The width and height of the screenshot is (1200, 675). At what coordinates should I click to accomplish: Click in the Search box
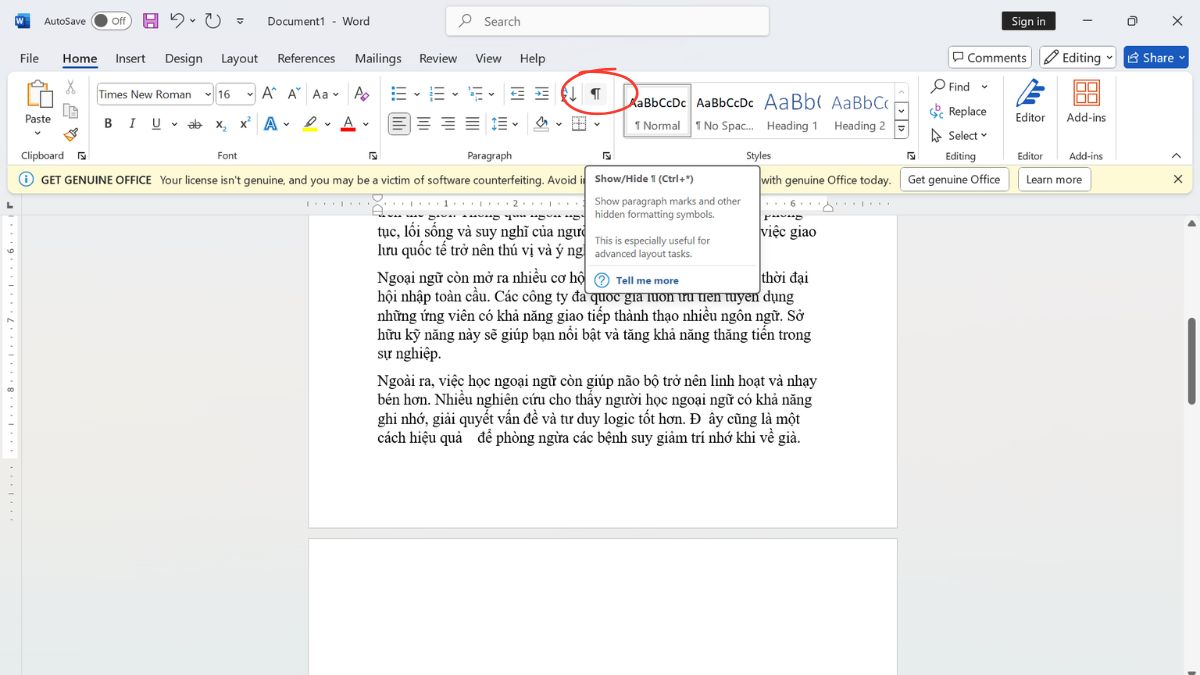tap(607, 21)
